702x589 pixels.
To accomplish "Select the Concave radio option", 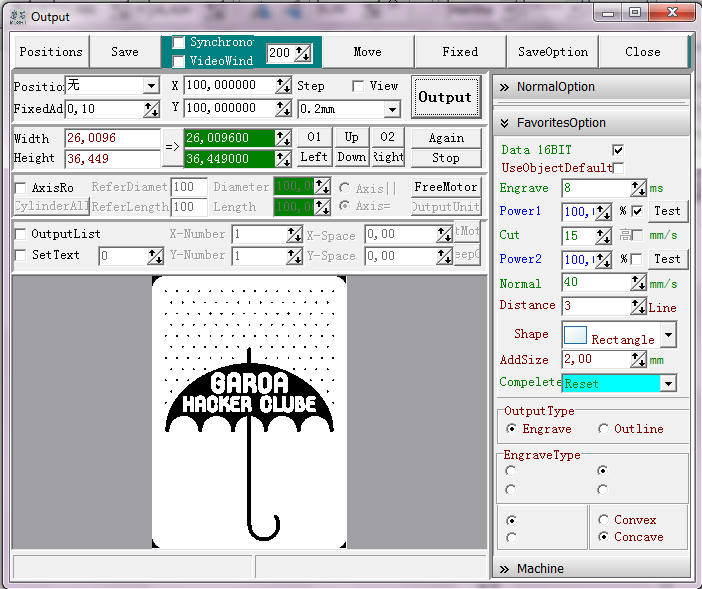I will click(604, 537).
